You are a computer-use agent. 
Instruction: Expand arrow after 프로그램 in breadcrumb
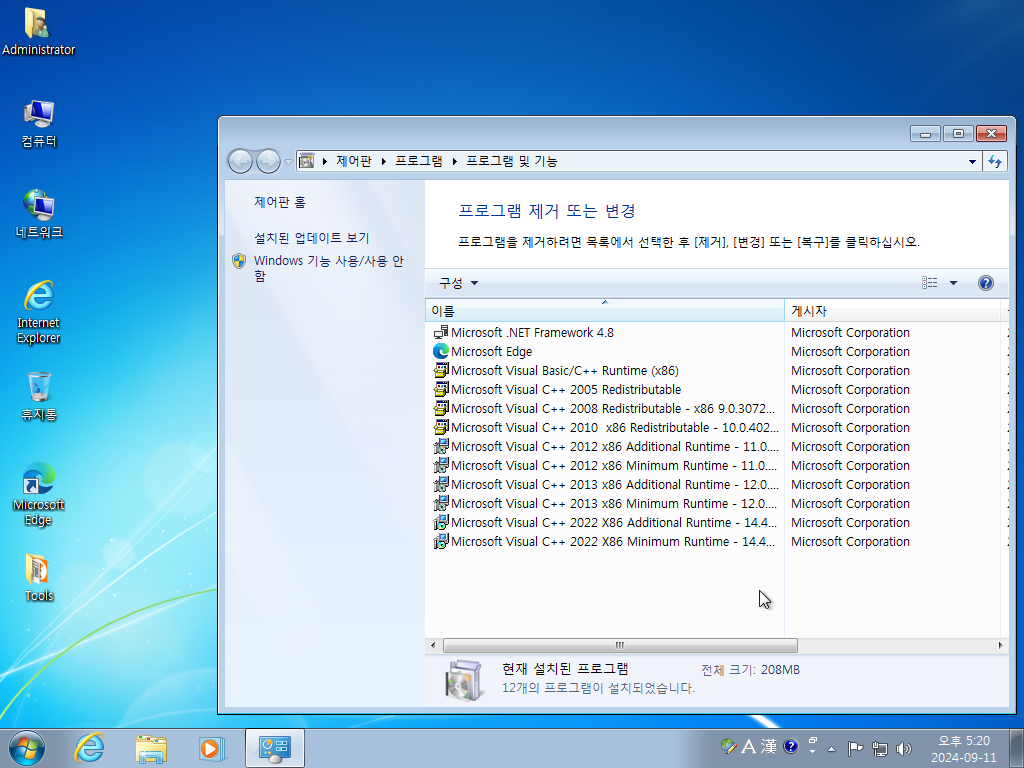(x=455, y=161)
